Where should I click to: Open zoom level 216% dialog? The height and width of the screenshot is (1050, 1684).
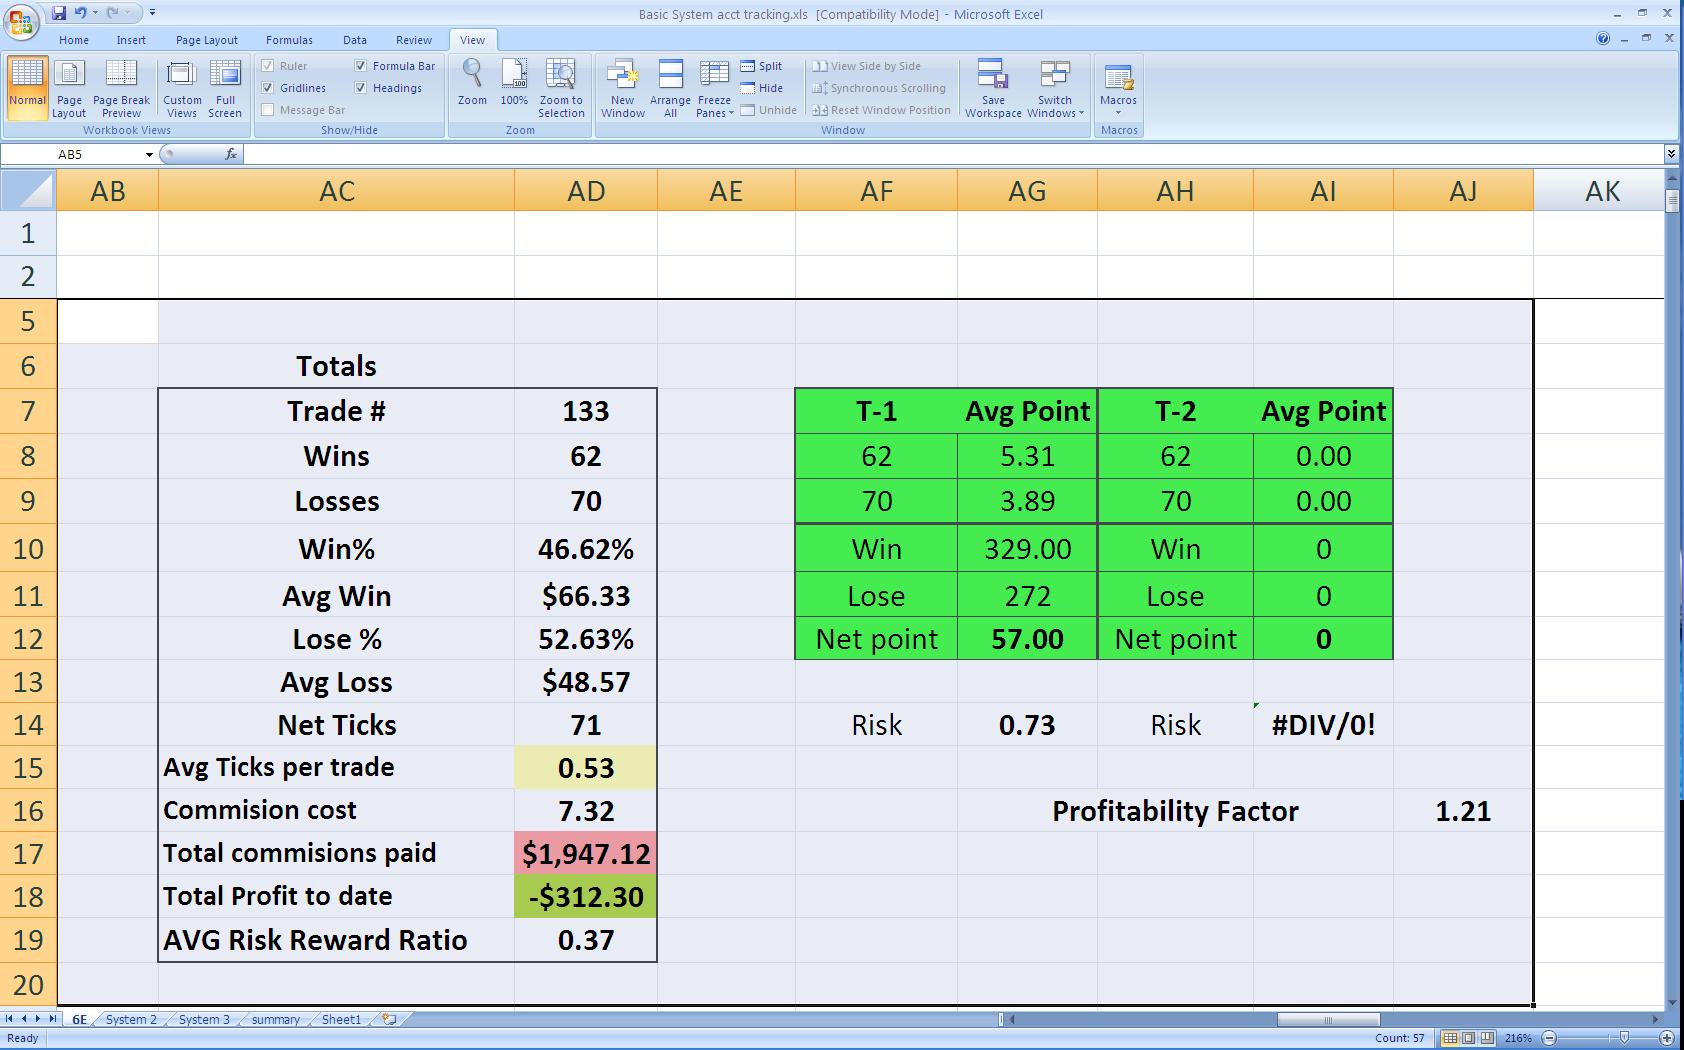(1518, 1038)
